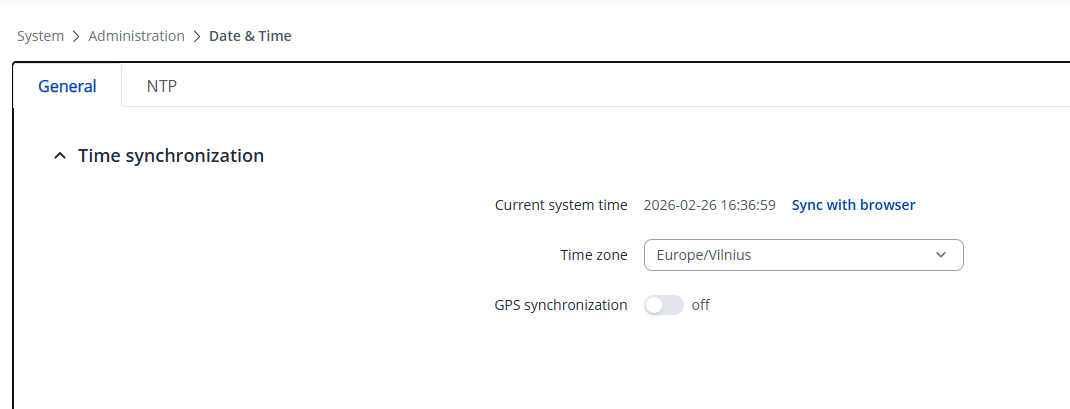Click the 'off' label beside GPS switch
This screenshot has width=1070, height=409.
pos(700,305)
